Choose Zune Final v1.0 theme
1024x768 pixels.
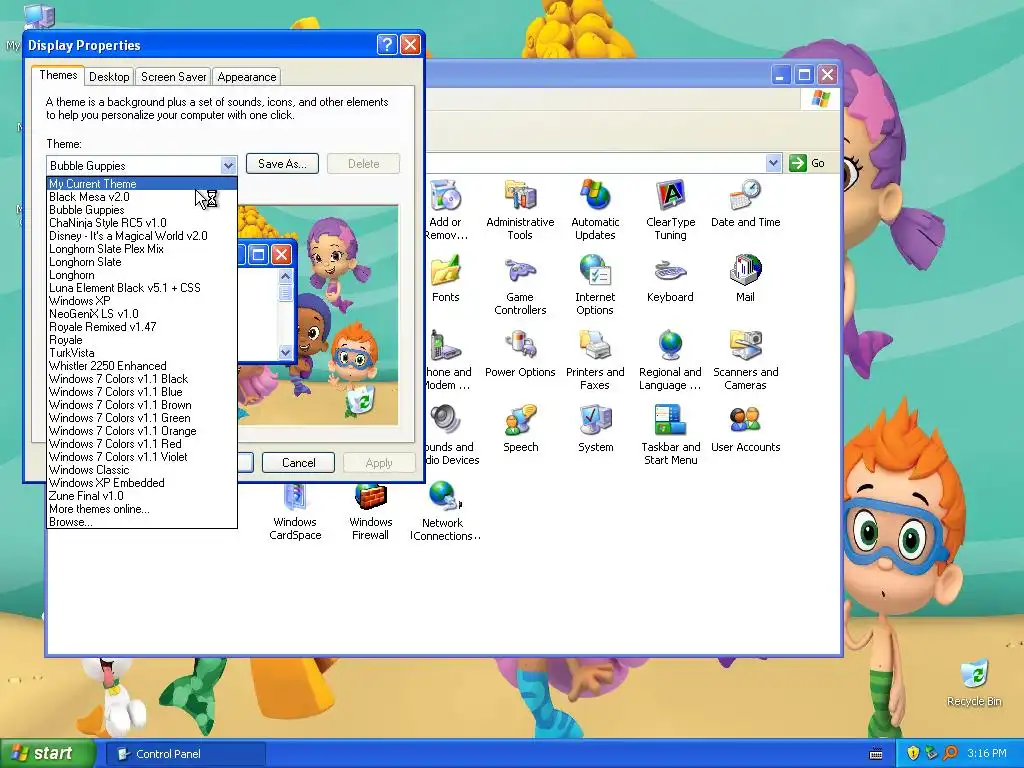tap(142, 496)
